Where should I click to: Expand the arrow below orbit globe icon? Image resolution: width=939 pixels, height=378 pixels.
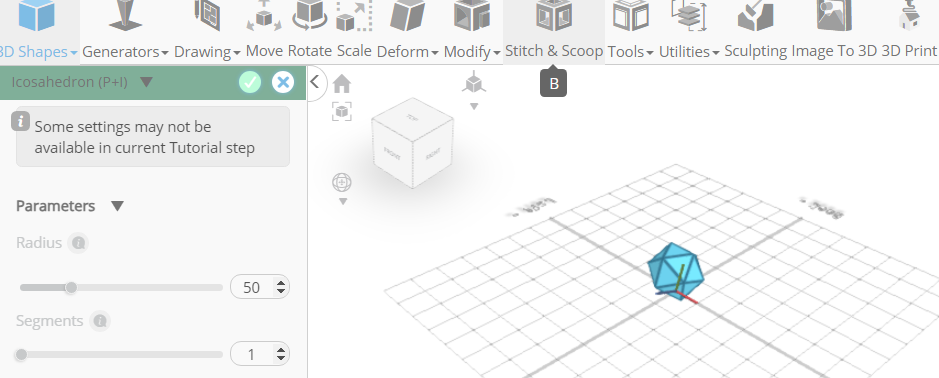(343, 202)
